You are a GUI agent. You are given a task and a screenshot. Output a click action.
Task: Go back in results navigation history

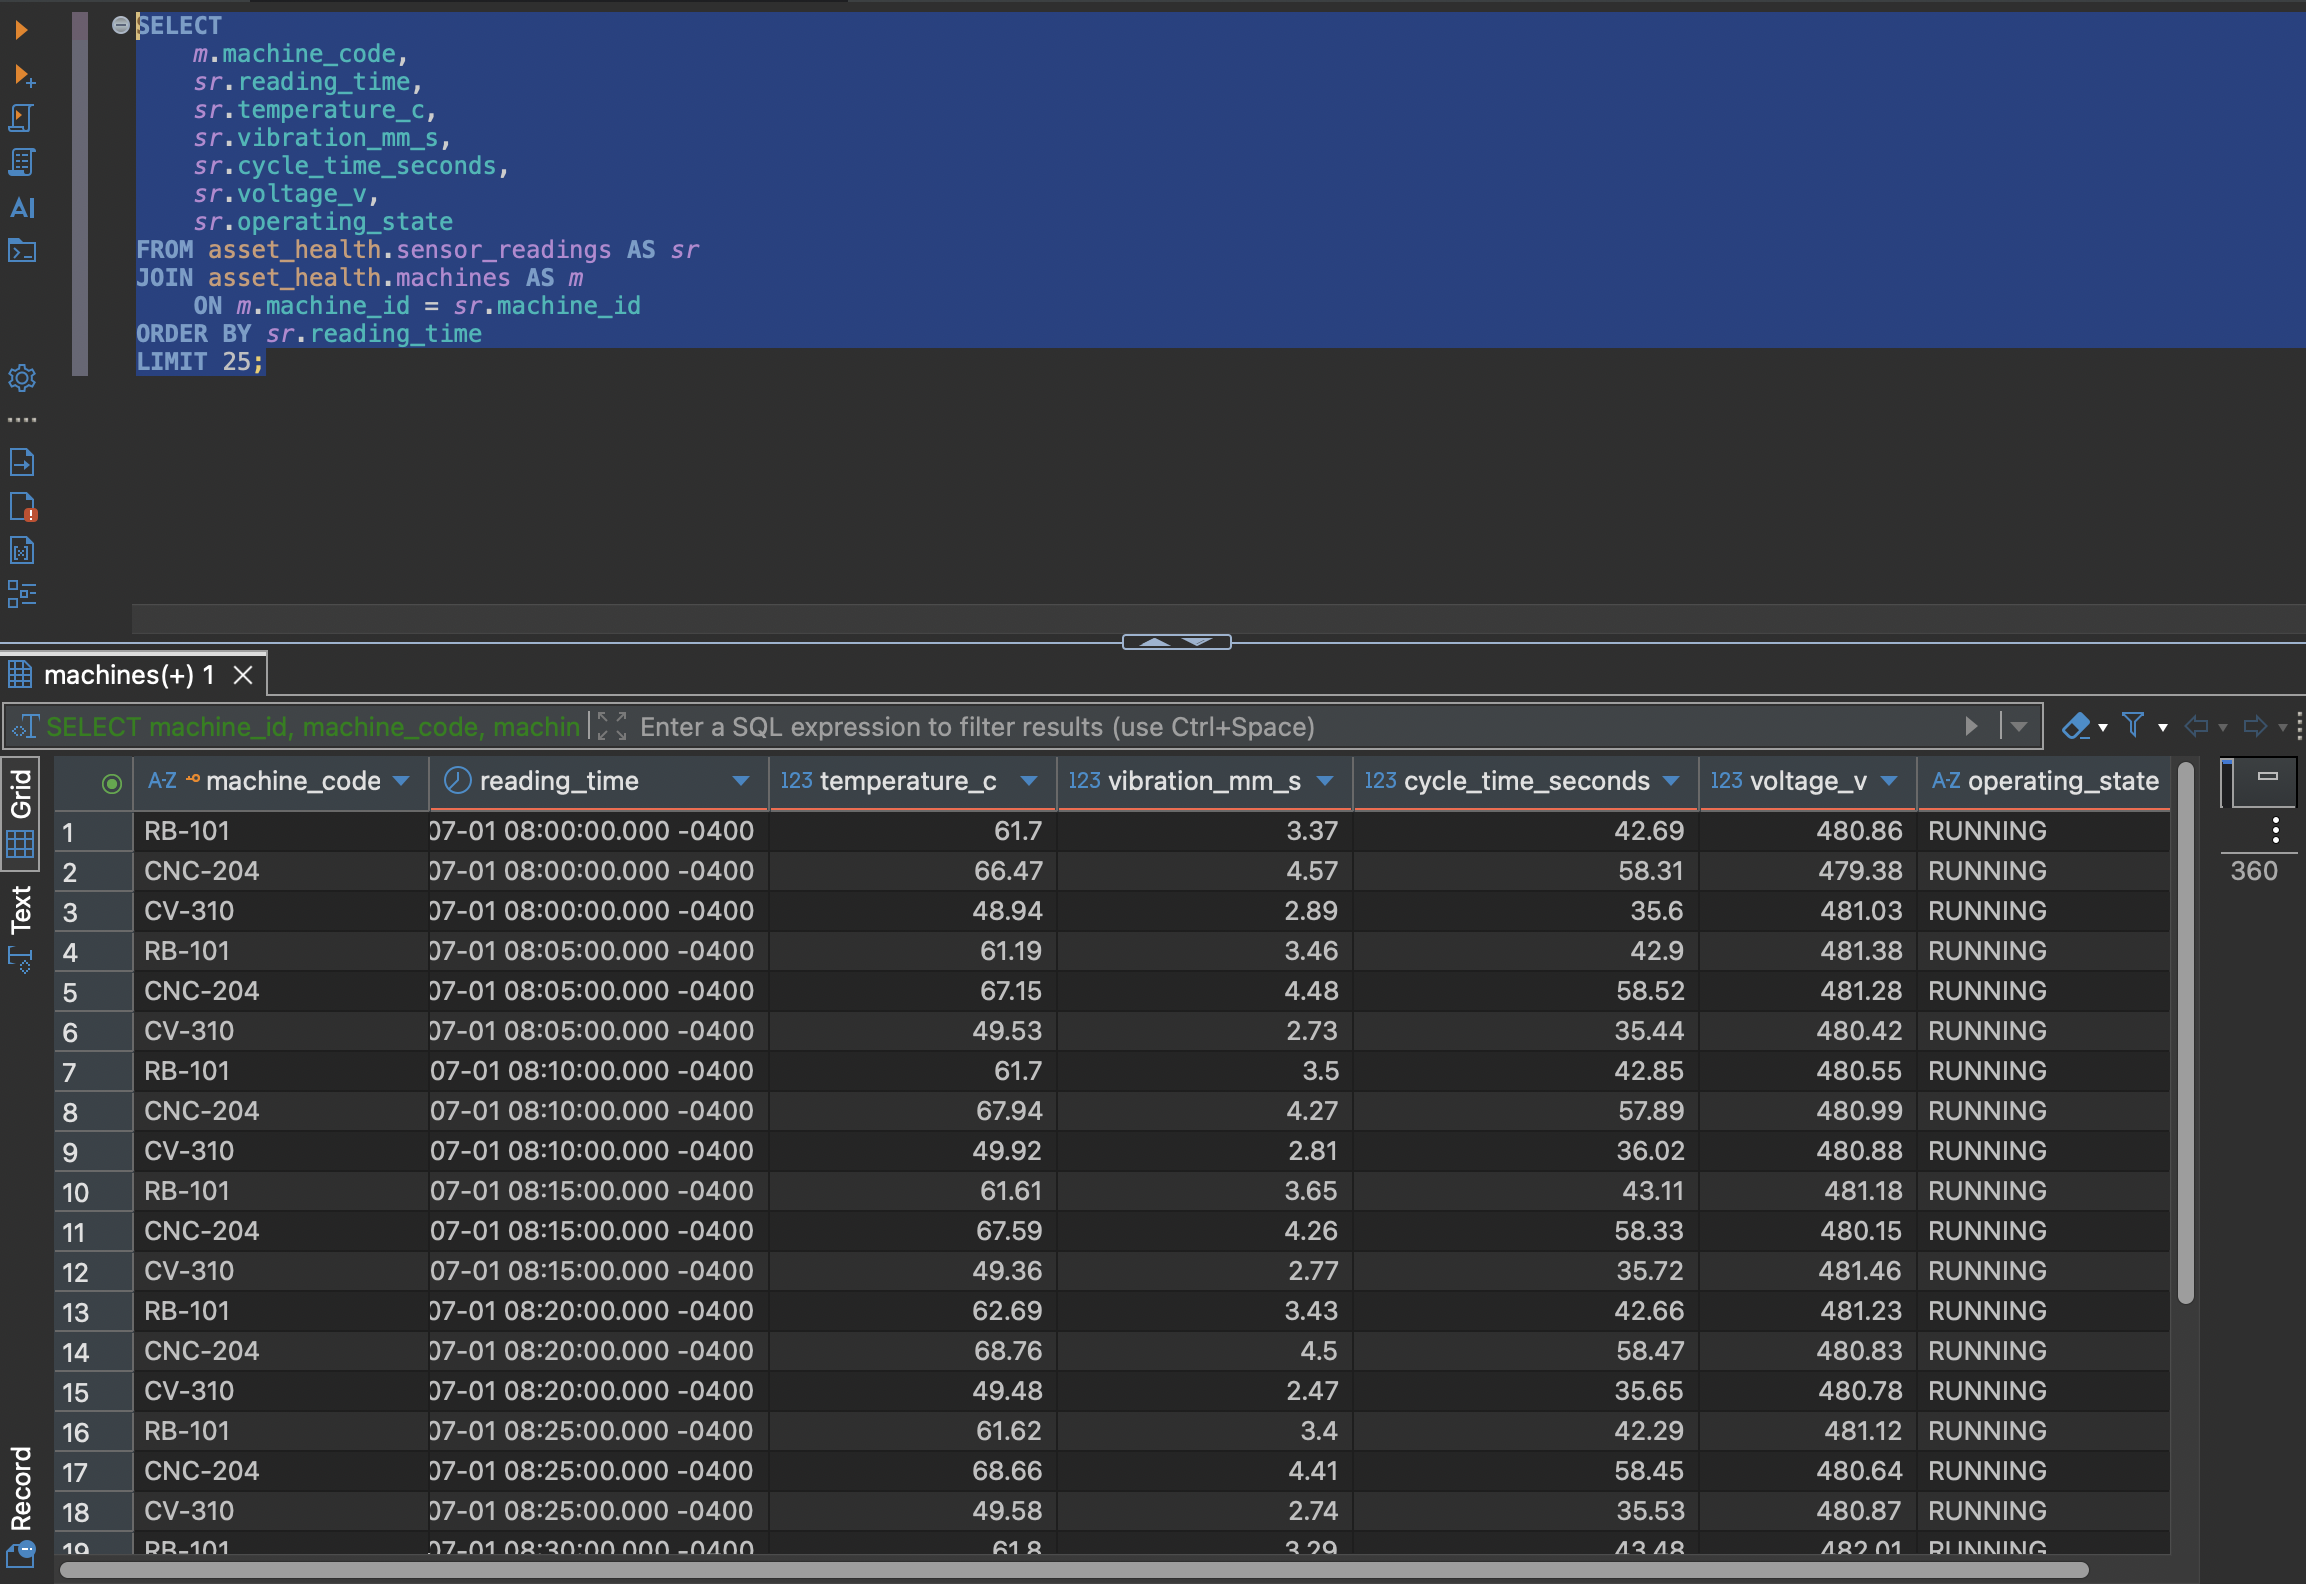pyautogui.click(x=2196, y=726)
